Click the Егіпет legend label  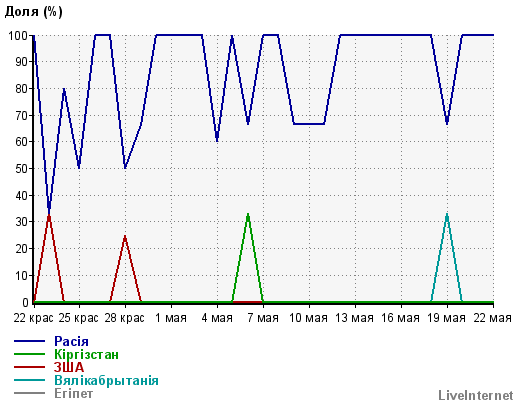(x=74, y=393)
